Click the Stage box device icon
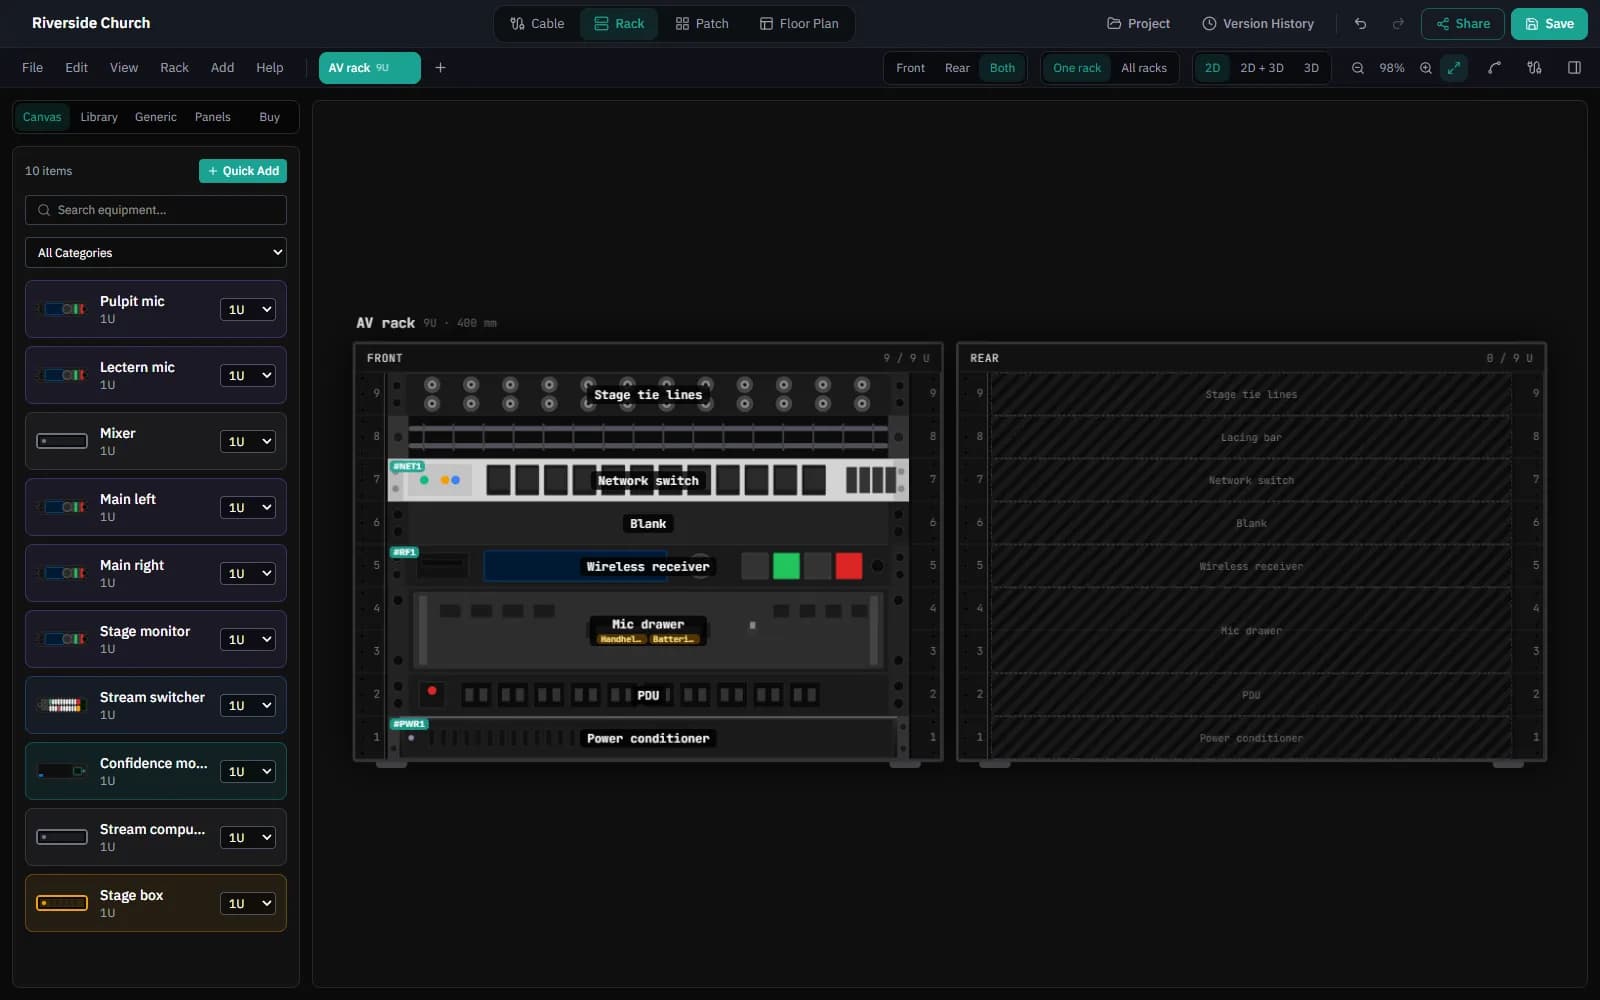 tap(62, 903)
